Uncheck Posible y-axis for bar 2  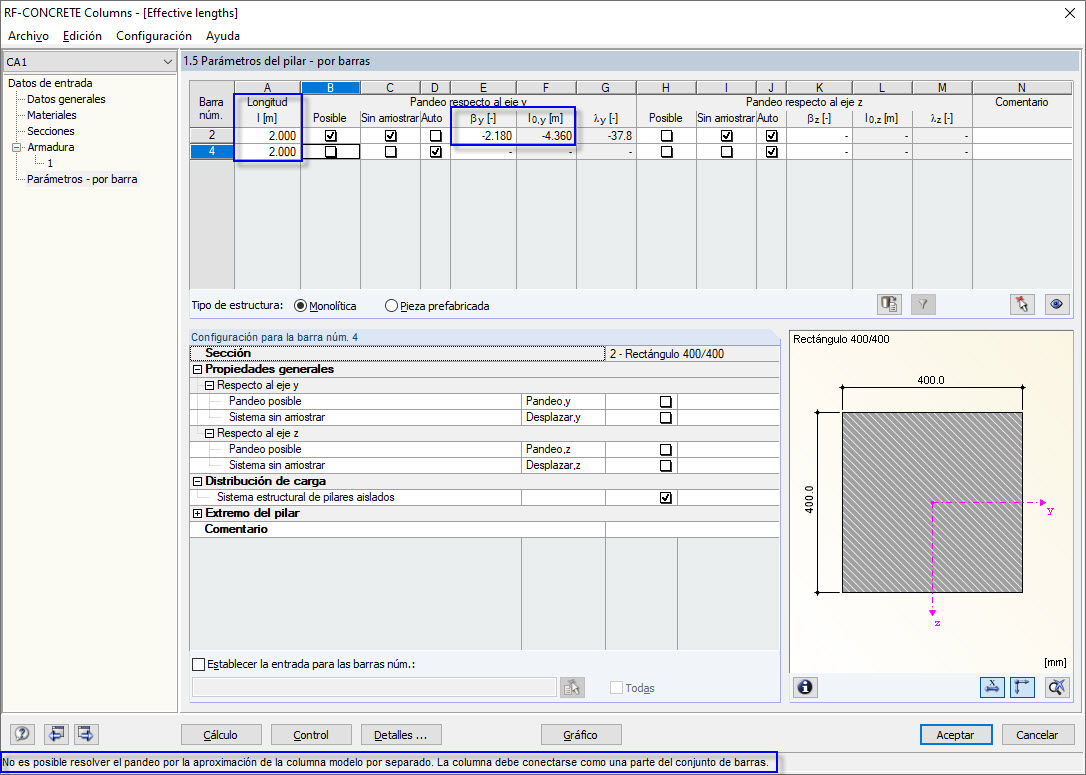click(x=330, y=136)
